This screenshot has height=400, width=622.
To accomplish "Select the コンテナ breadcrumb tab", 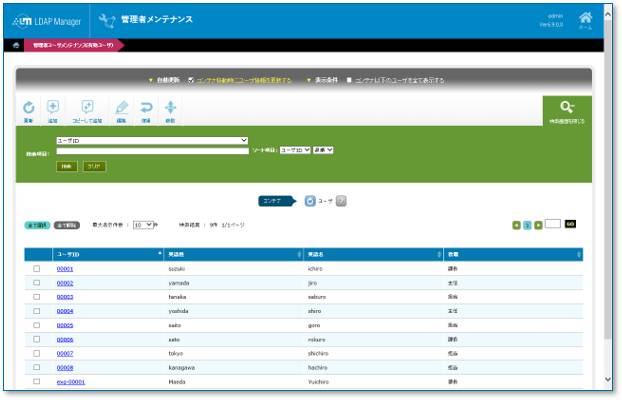I will click(274, 200).
